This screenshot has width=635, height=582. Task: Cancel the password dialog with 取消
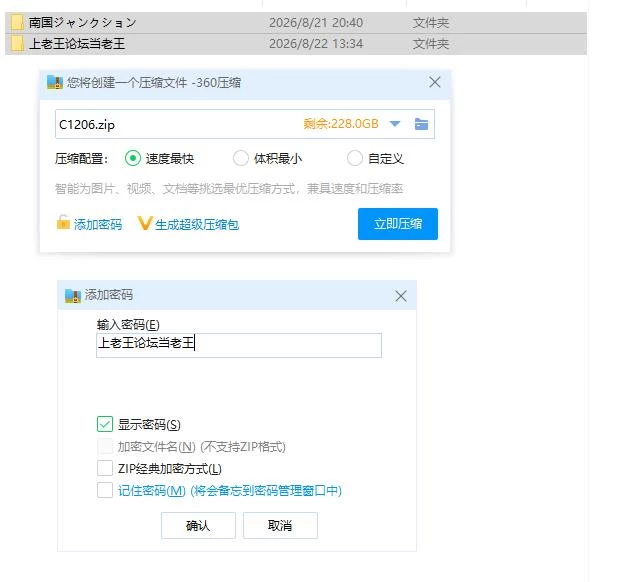click(280, 525)
